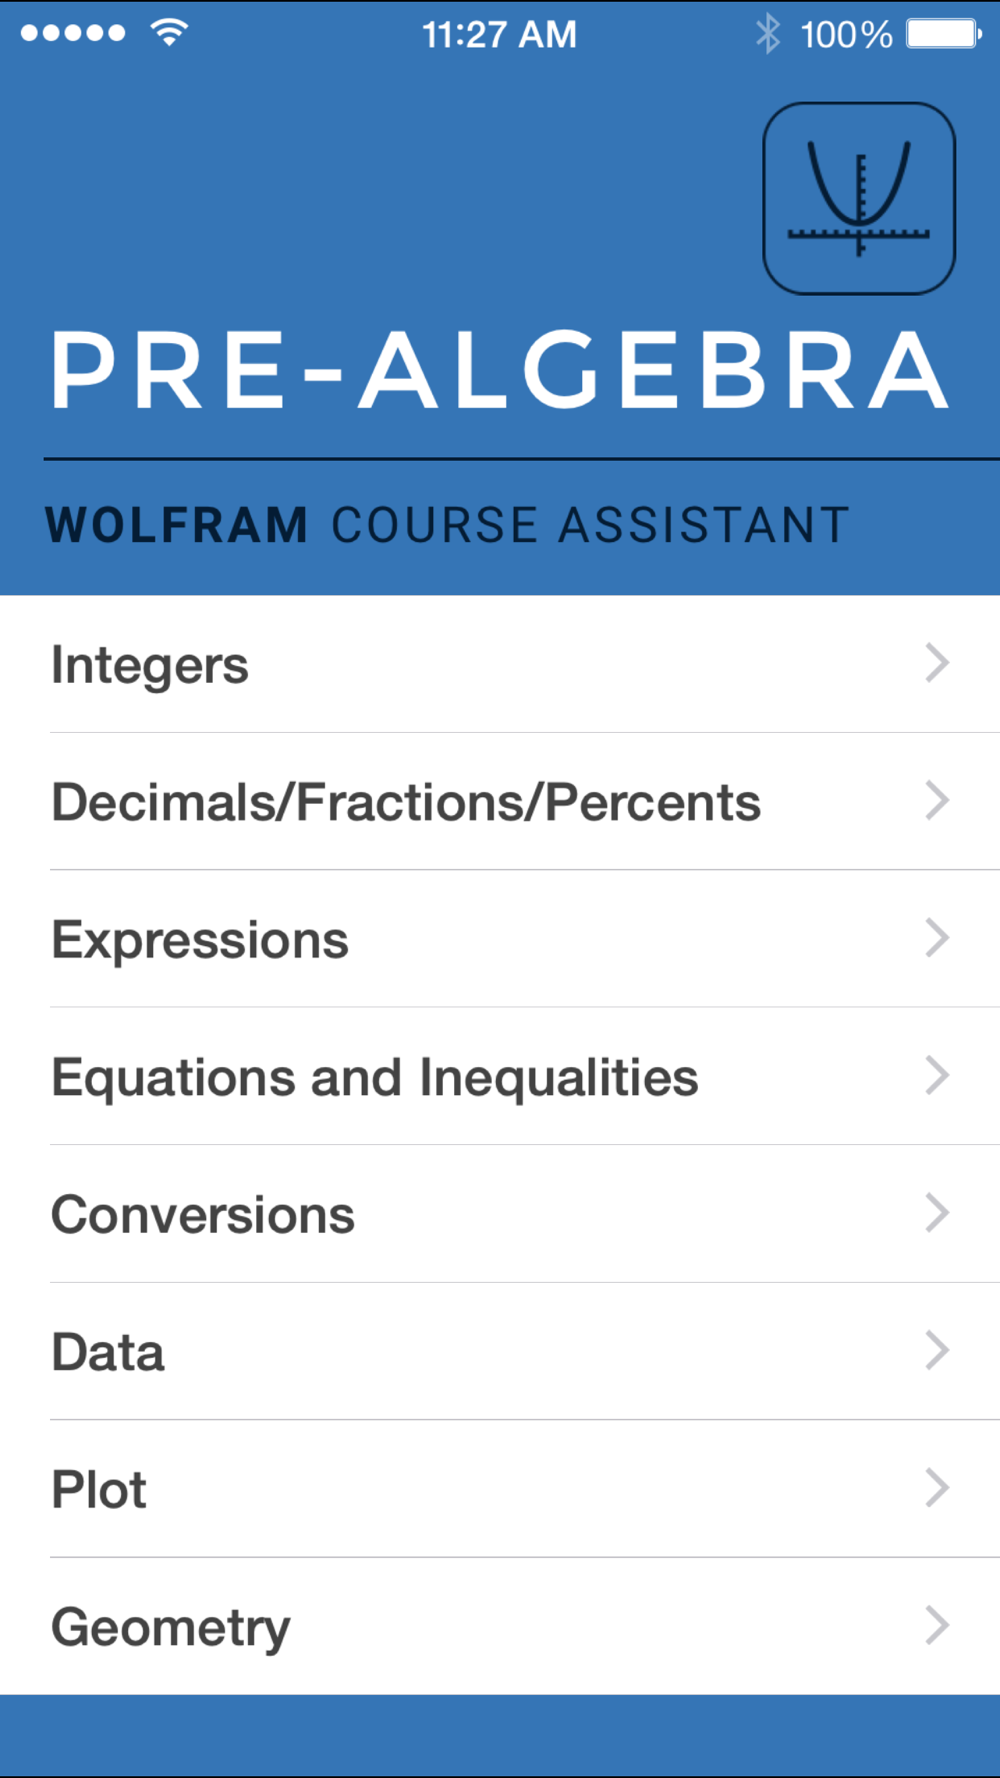Tap the cellular signal dots
This screenshot has width=1000, height=1778.
click(x=73, y=33)
